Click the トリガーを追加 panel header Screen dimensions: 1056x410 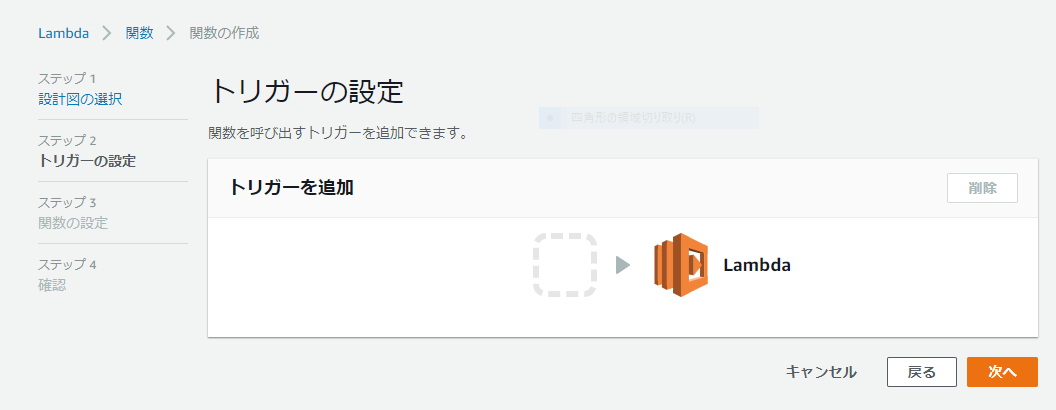click(x=291, y=188)
